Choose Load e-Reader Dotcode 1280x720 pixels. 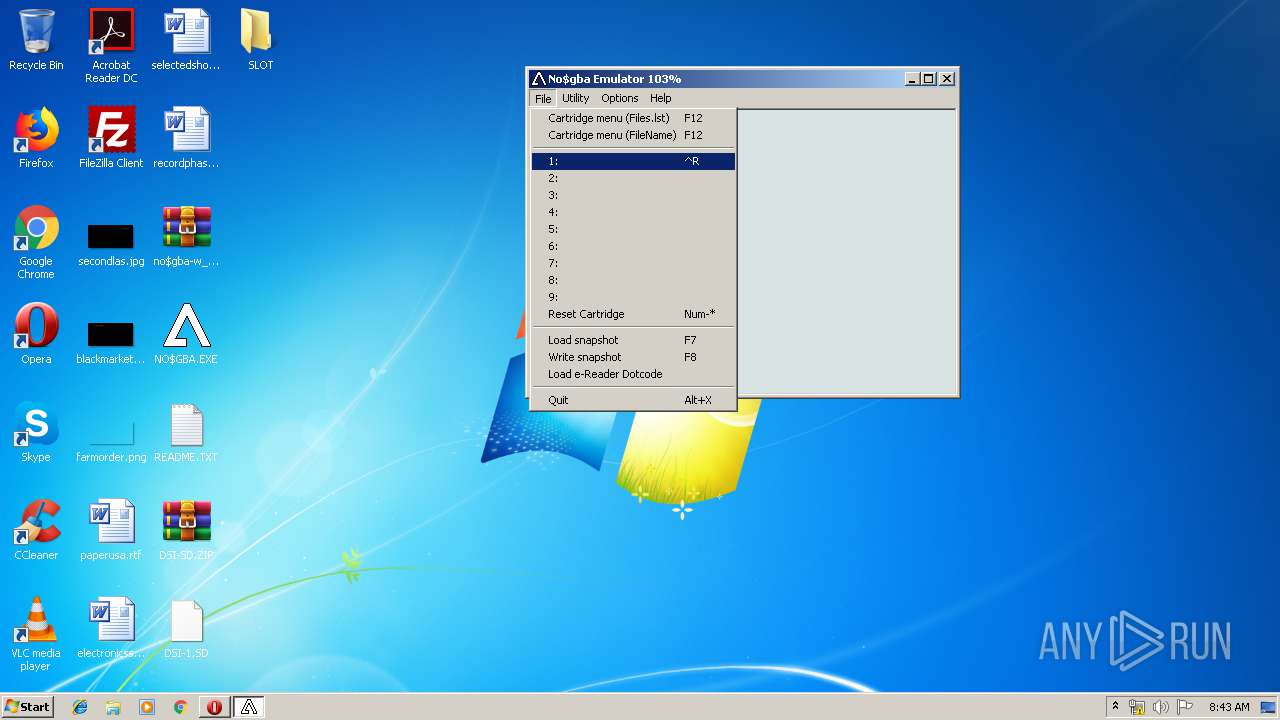(x=633, y=374)
